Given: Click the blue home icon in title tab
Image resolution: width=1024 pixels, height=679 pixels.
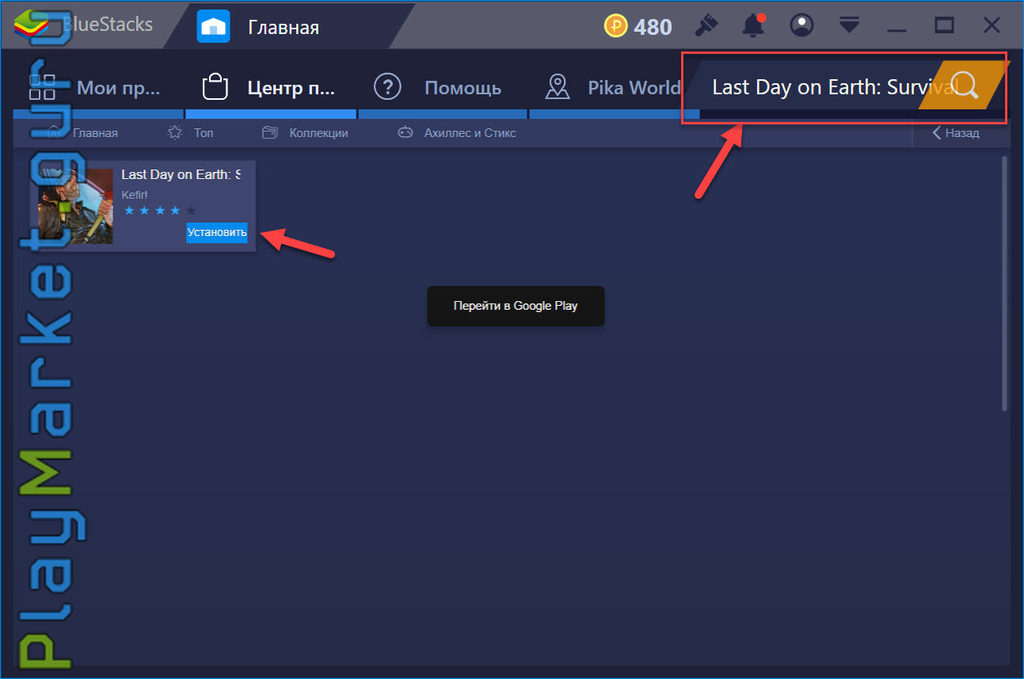Looking at the screenshot, I should pyautogui.click(x=214, y=27).
